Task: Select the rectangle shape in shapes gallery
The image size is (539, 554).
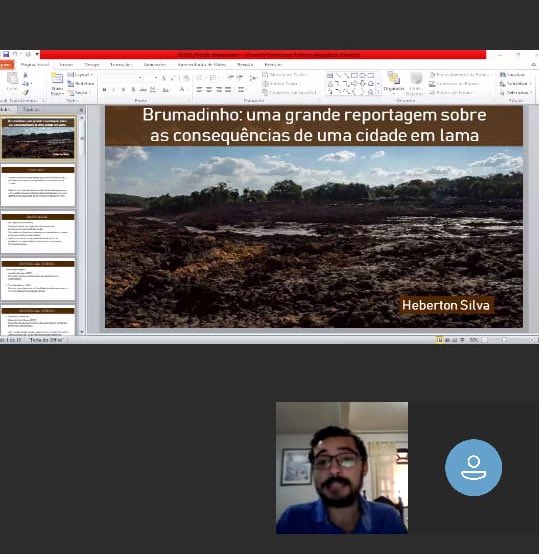Action: click(x=355, y=75)
